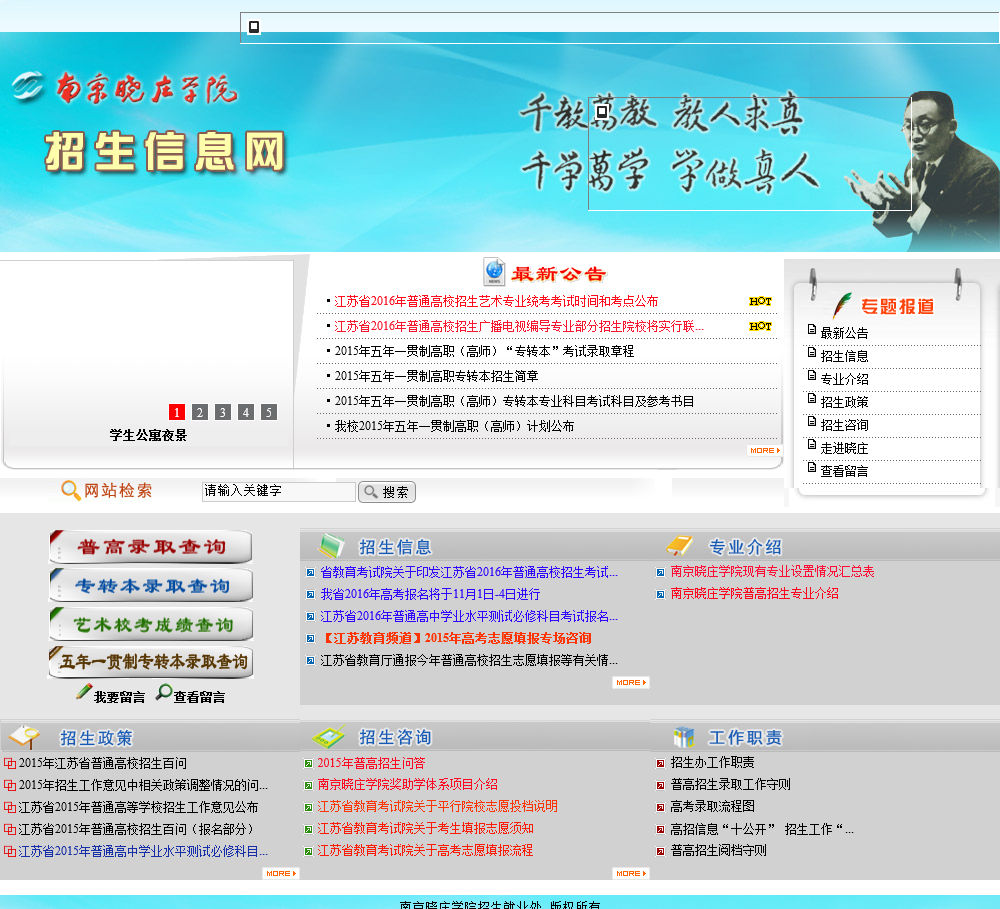Open 专业介绍 in the 专题报道 sidebar

click(x=844, y=379)
